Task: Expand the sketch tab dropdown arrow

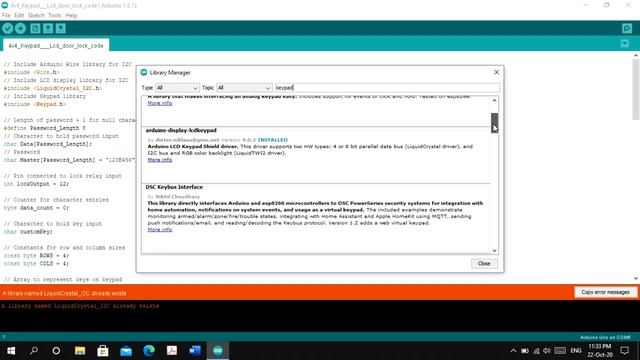Action: click(x=624, y=43)
